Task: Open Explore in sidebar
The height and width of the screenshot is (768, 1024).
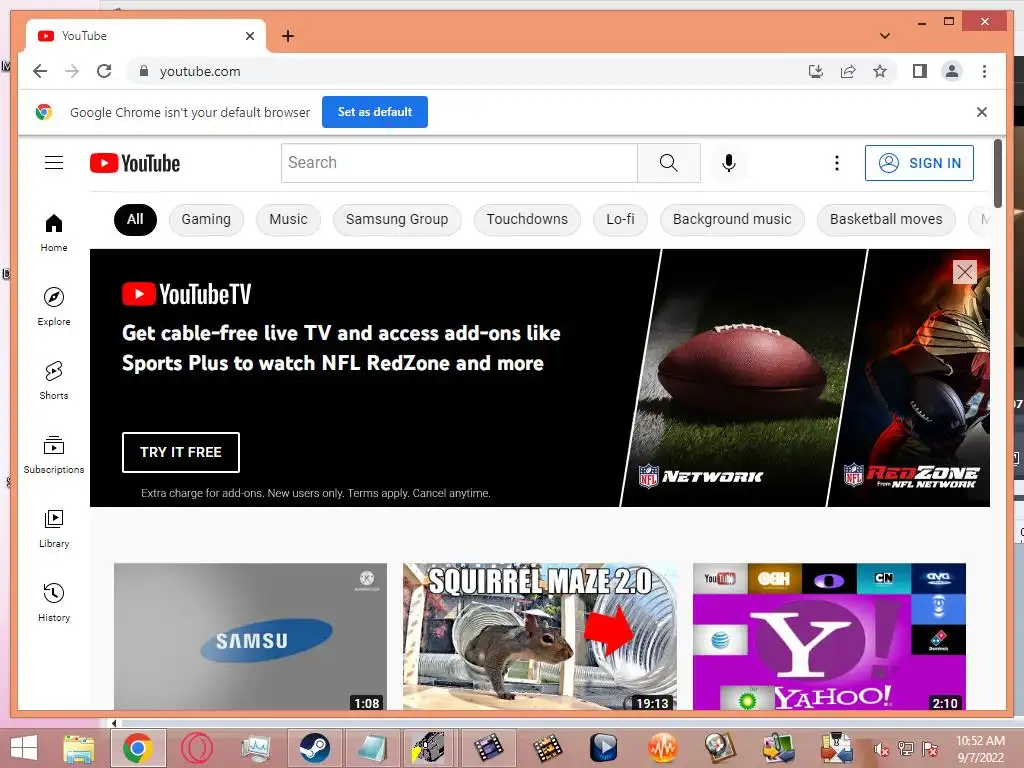Action: tap(54, 306)
